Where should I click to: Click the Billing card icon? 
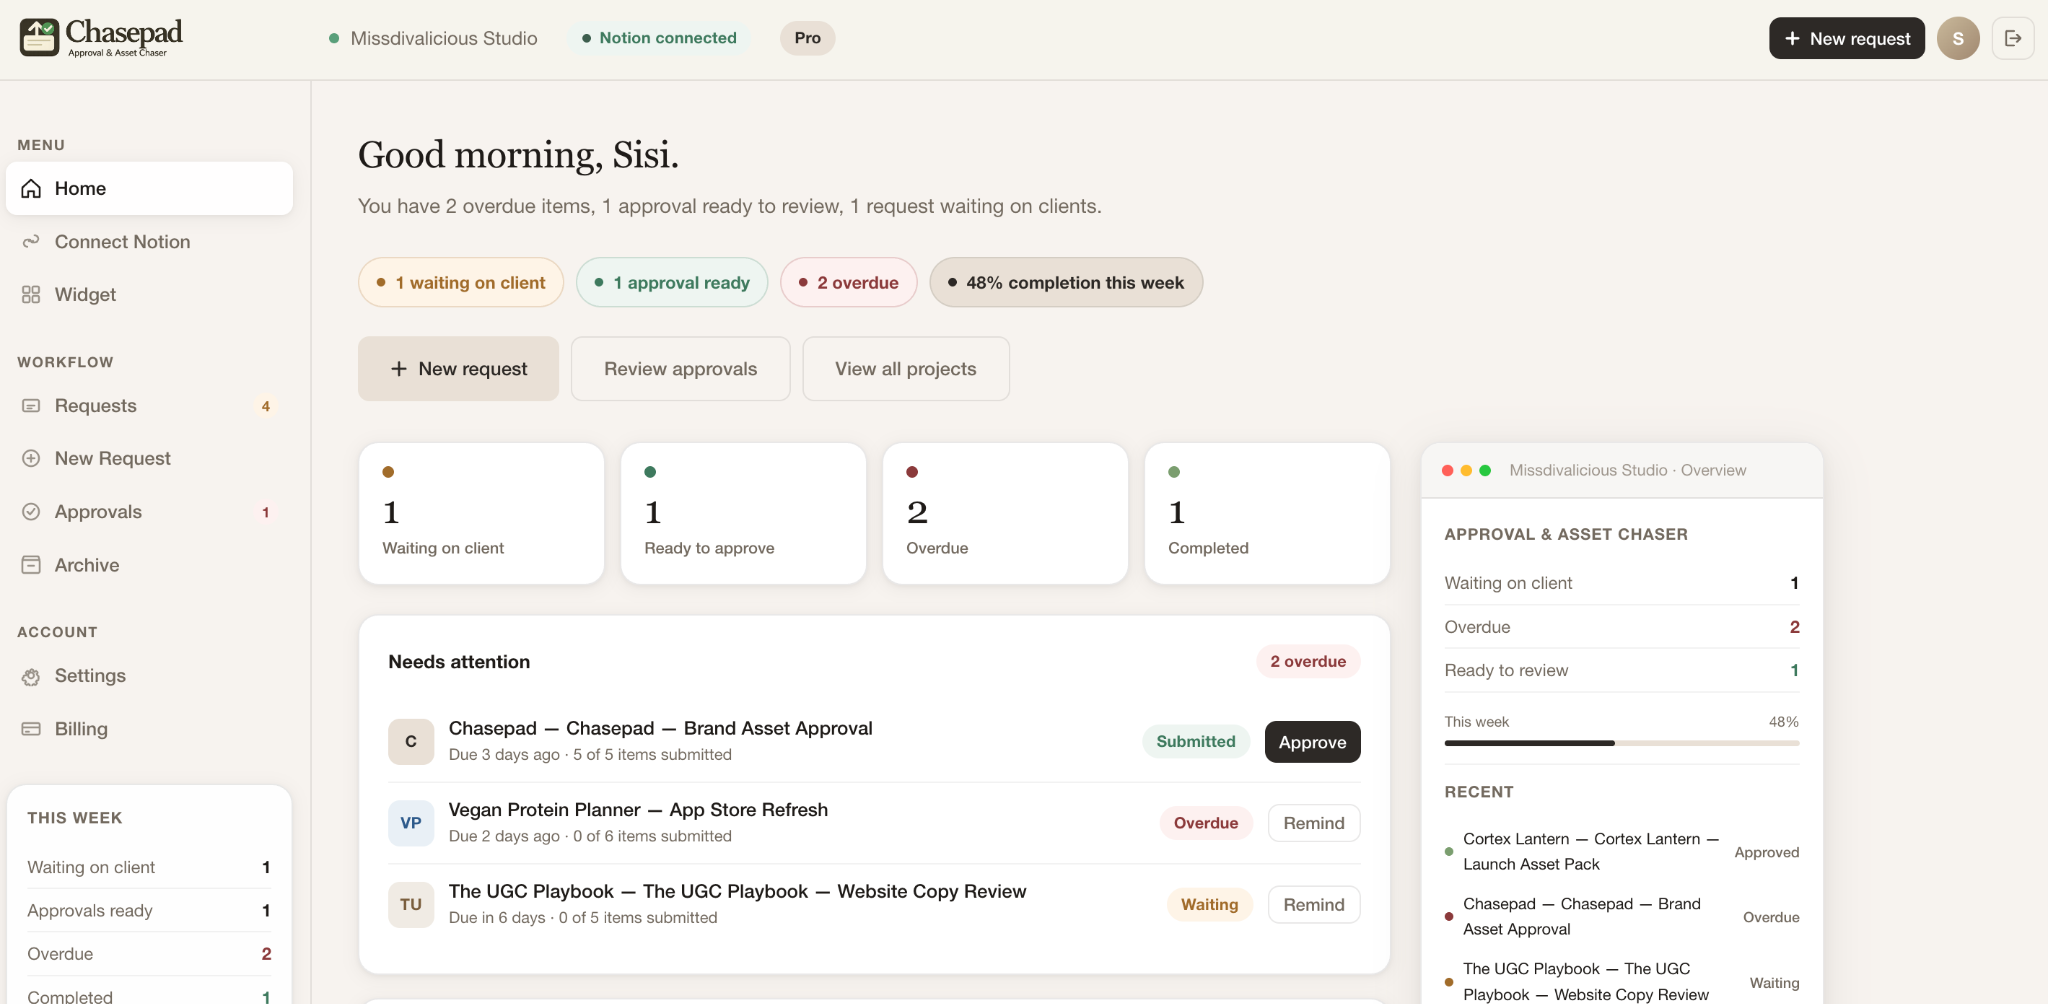[31, 729]
